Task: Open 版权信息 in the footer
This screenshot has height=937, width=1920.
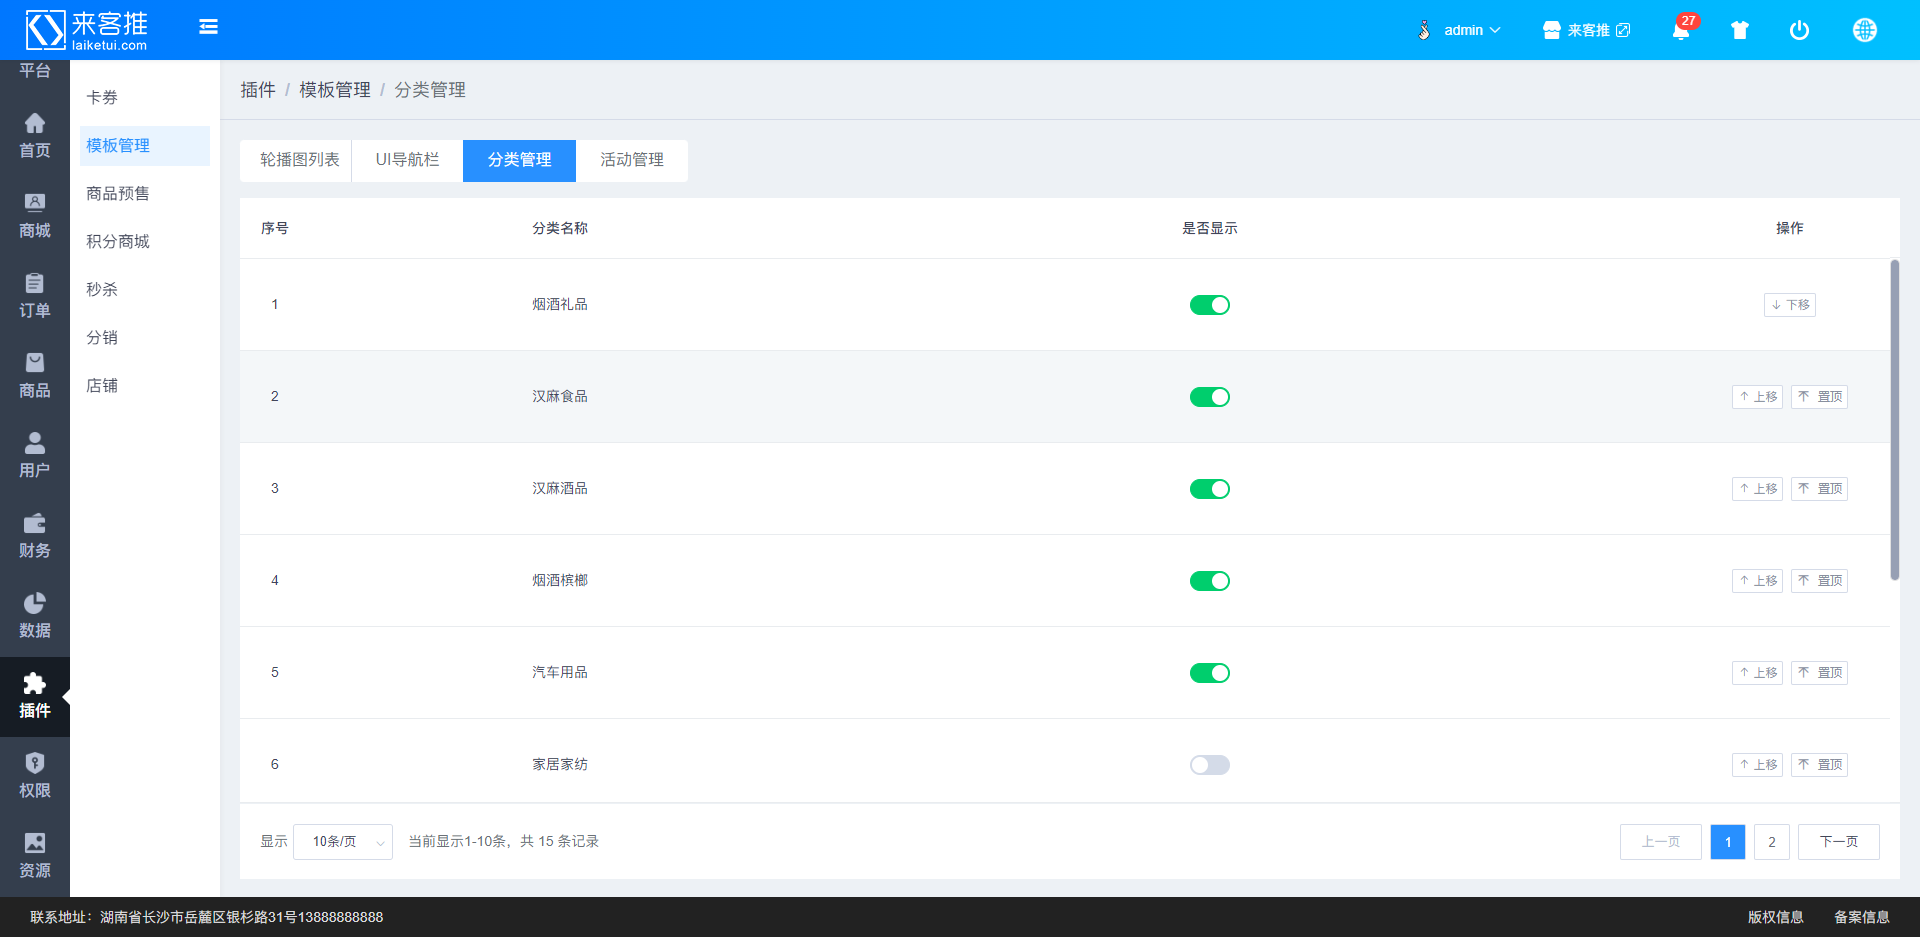Action: click(x=1775, y=917)
